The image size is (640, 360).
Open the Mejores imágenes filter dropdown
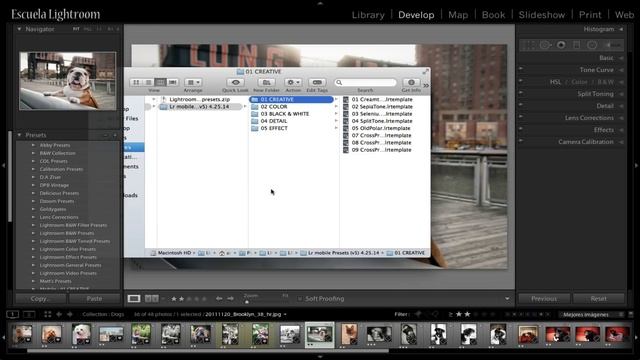pos(591,315)
